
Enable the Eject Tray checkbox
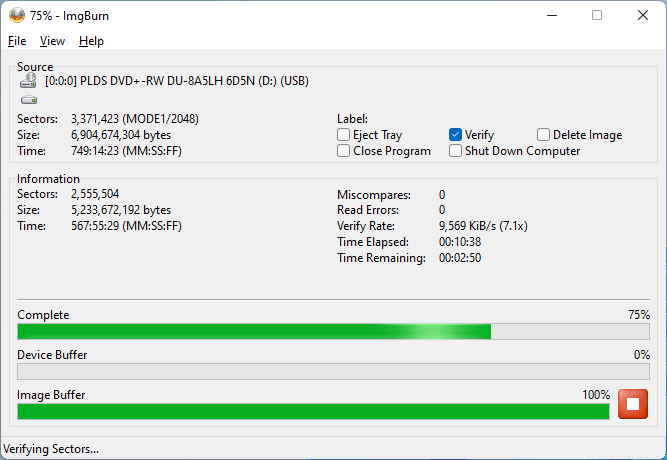click(344, 135)
